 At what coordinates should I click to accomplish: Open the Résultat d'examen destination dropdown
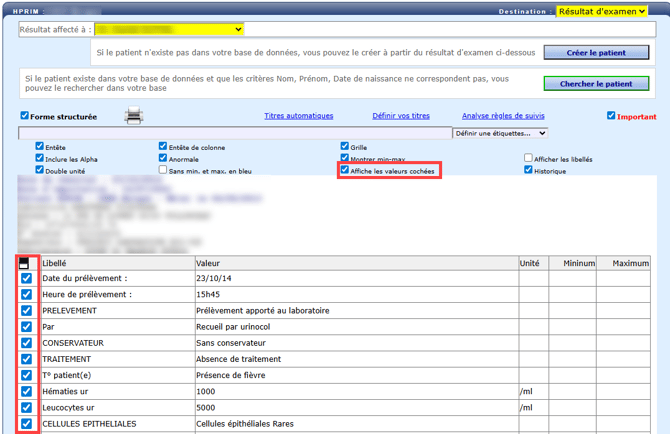click(x=602, y=11)
